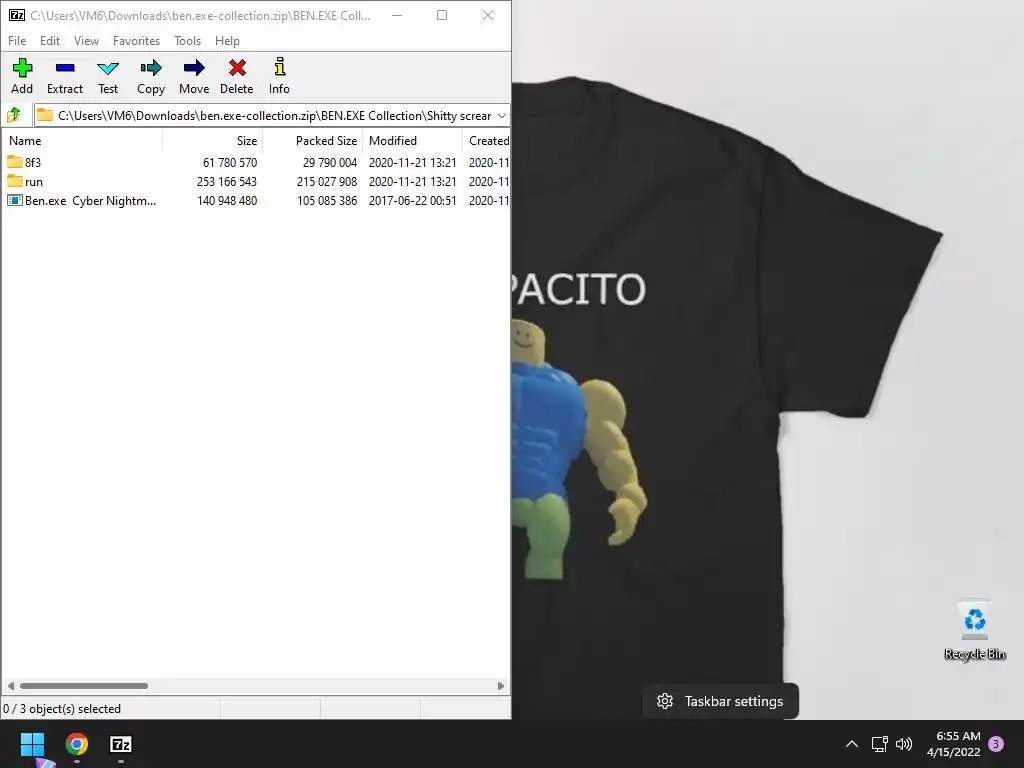The image size is (1024, 768).
Task: Click the size value 61 780 570
Action: coord(230,162)
